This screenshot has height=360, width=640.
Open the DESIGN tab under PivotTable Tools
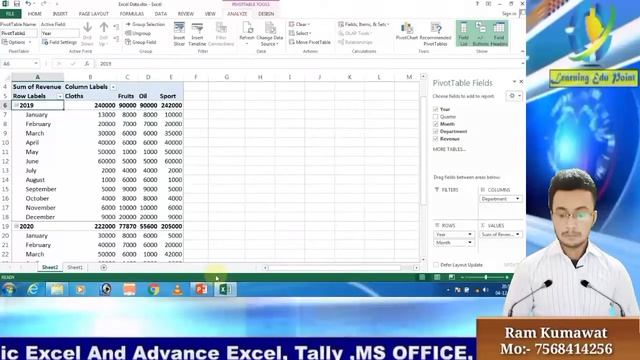(266, 14)
